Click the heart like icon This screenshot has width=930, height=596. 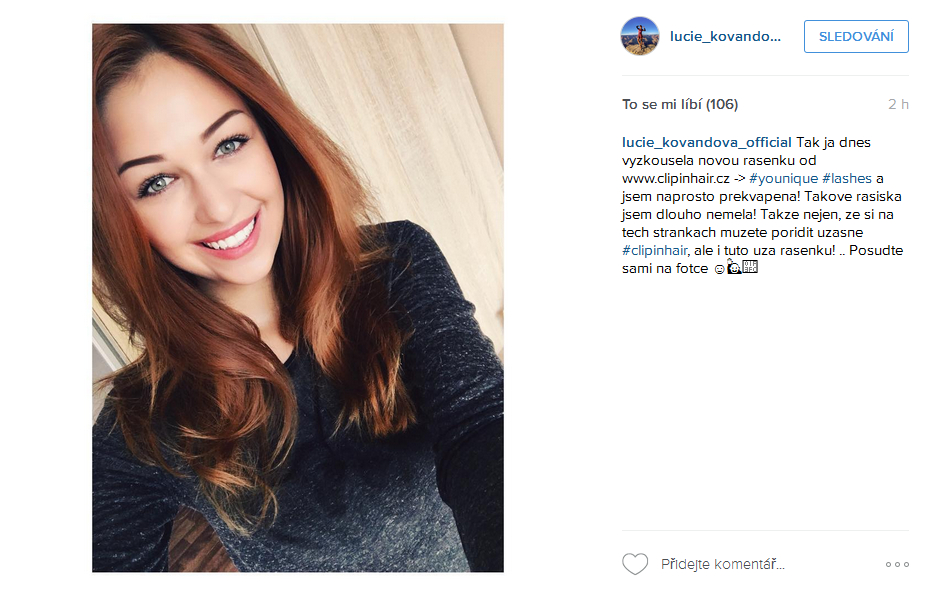[635, 563]
